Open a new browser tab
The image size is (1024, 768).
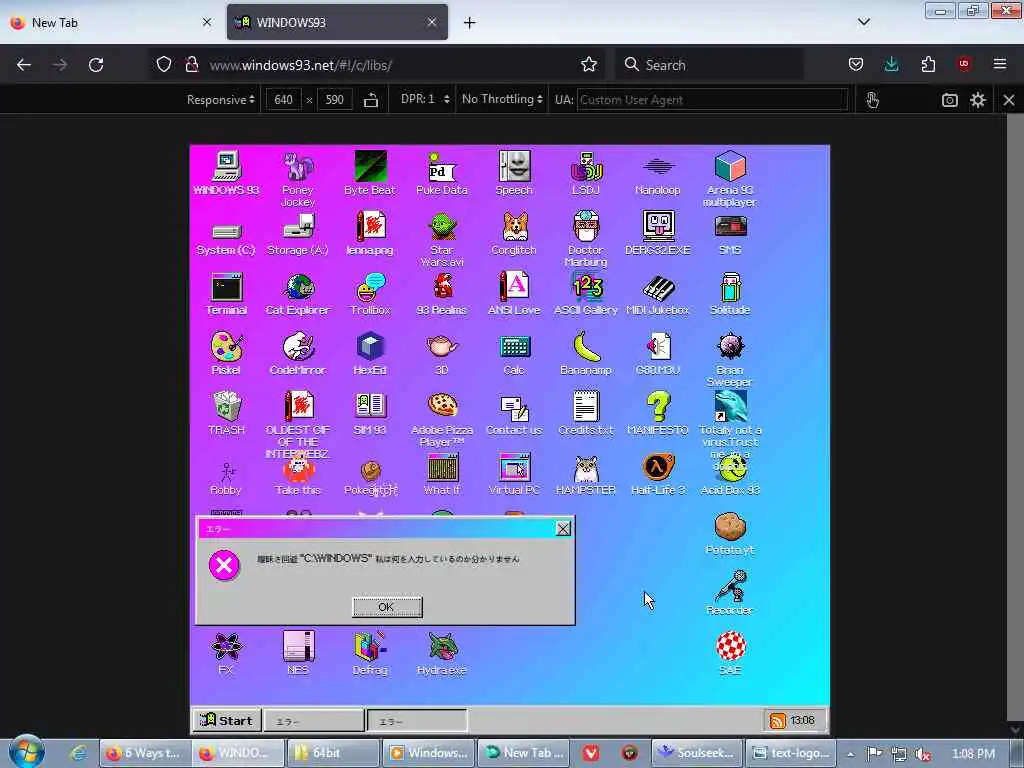click(470, 23)
